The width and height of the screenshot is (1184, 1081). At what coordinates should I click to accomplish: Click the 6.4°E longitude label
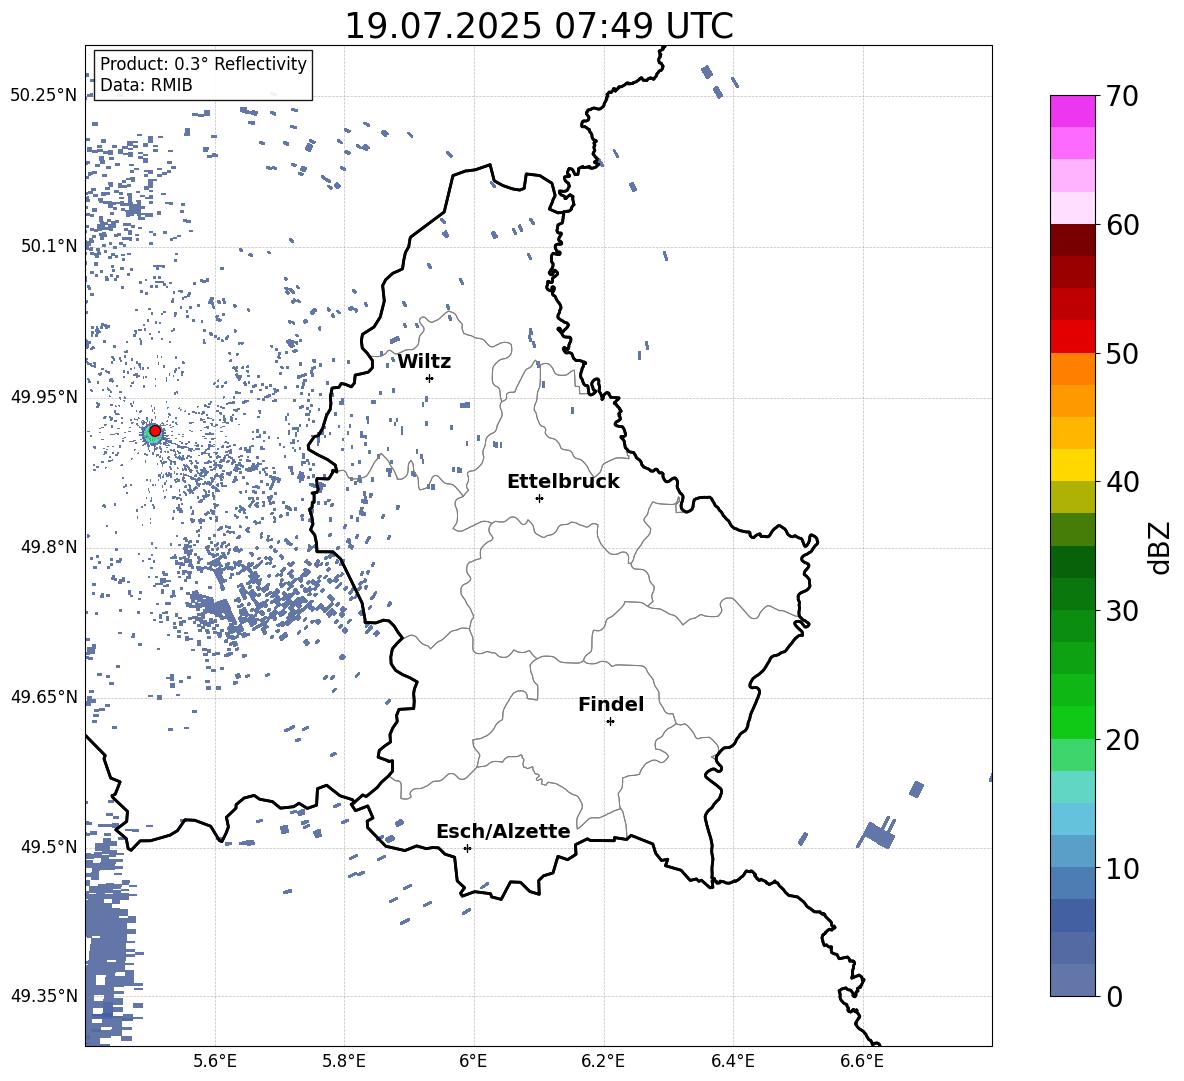[732, 1061]
